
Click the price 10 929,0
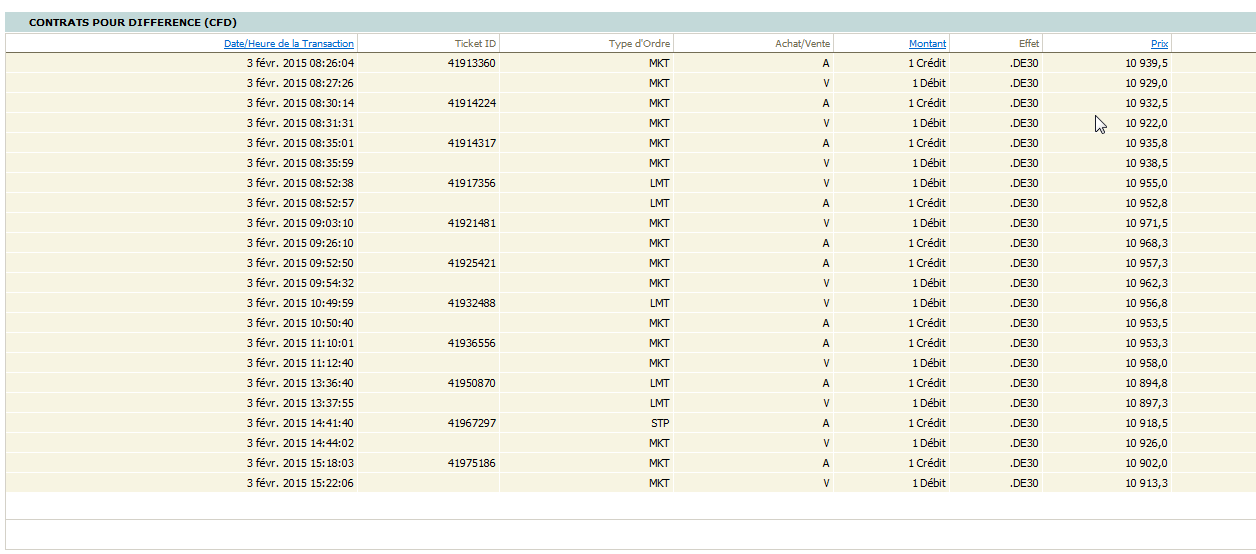pyautogui.click(x=1146, y=83)
